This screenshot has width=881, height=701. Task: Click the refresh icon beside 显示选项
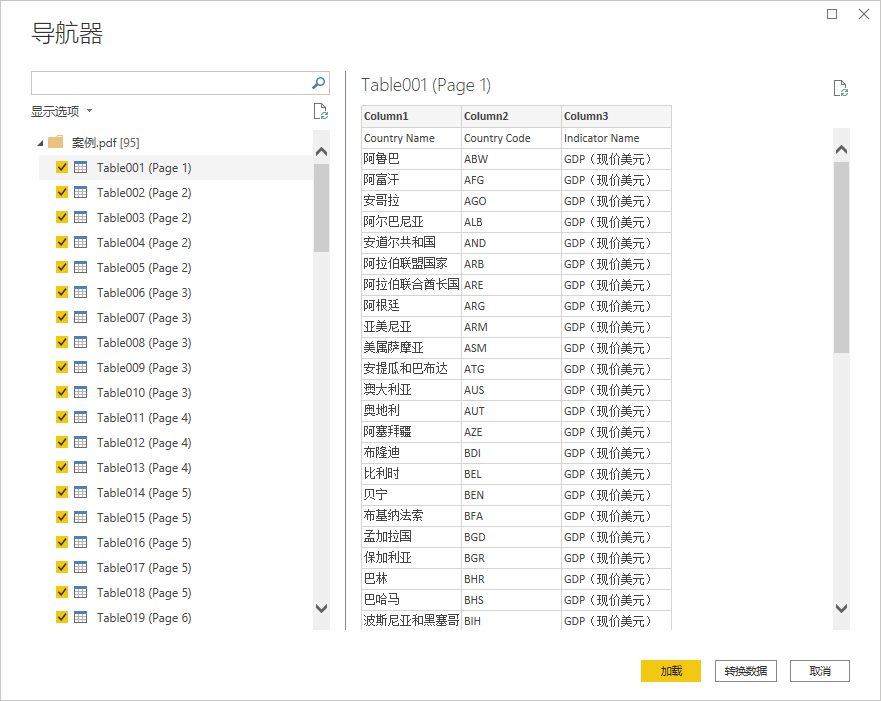(x=320, y=111)
